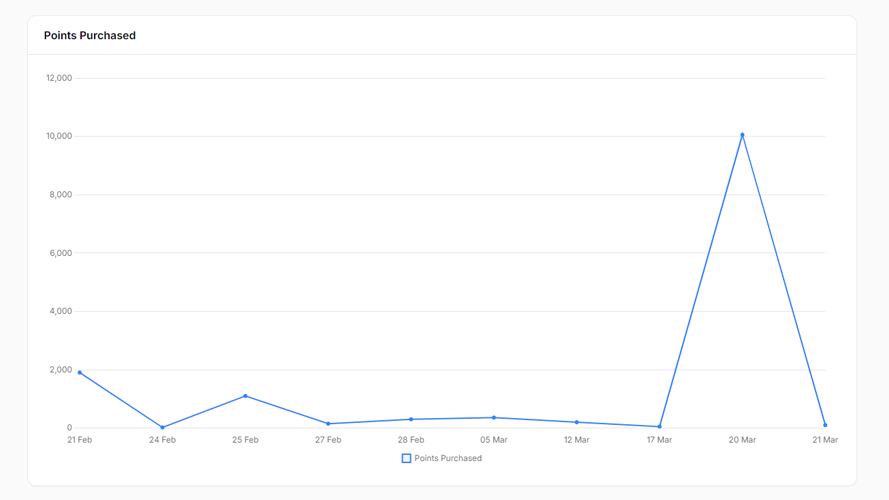Select the 24 Feb data point
The width and height of the screenshot is (889, 500).
click(x=162, y=427)
